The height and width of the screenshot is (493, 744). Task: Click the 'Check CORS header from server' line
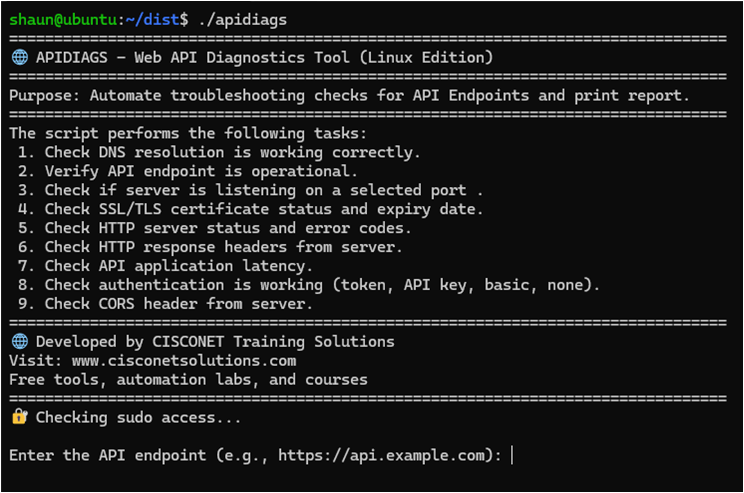coord(178,304)
